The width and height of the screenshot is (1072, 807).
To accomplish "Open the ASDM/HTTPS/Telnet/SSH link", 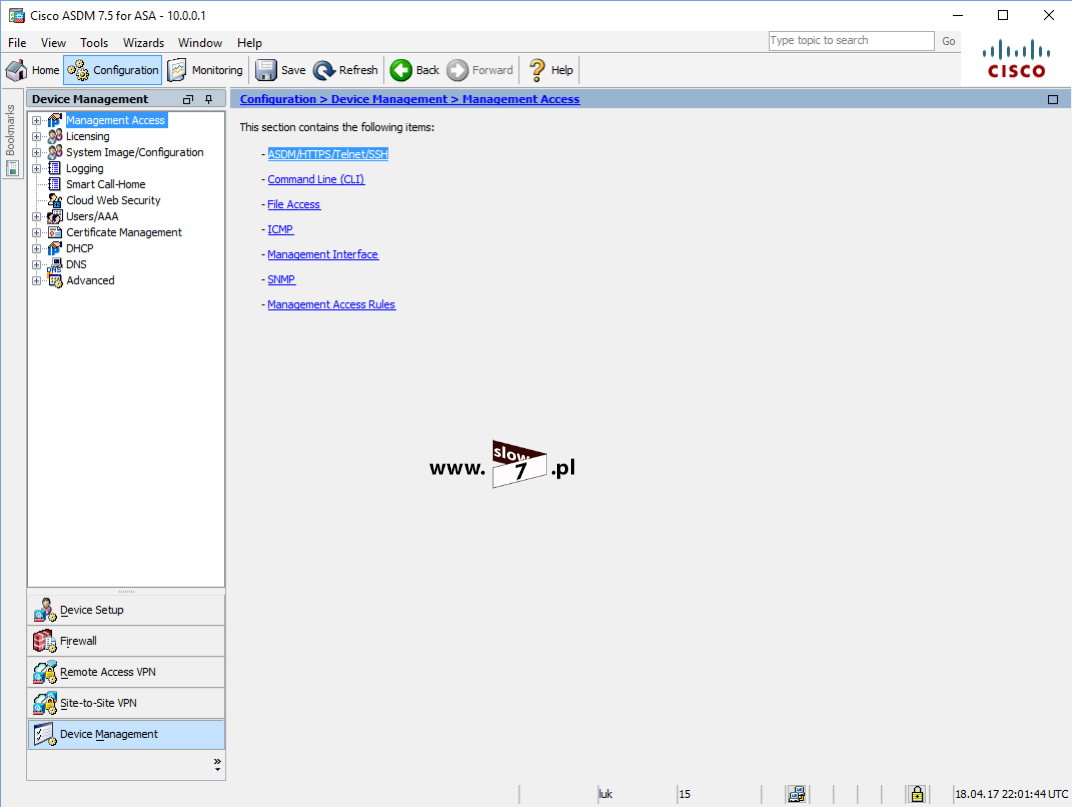I will point(327,154).
